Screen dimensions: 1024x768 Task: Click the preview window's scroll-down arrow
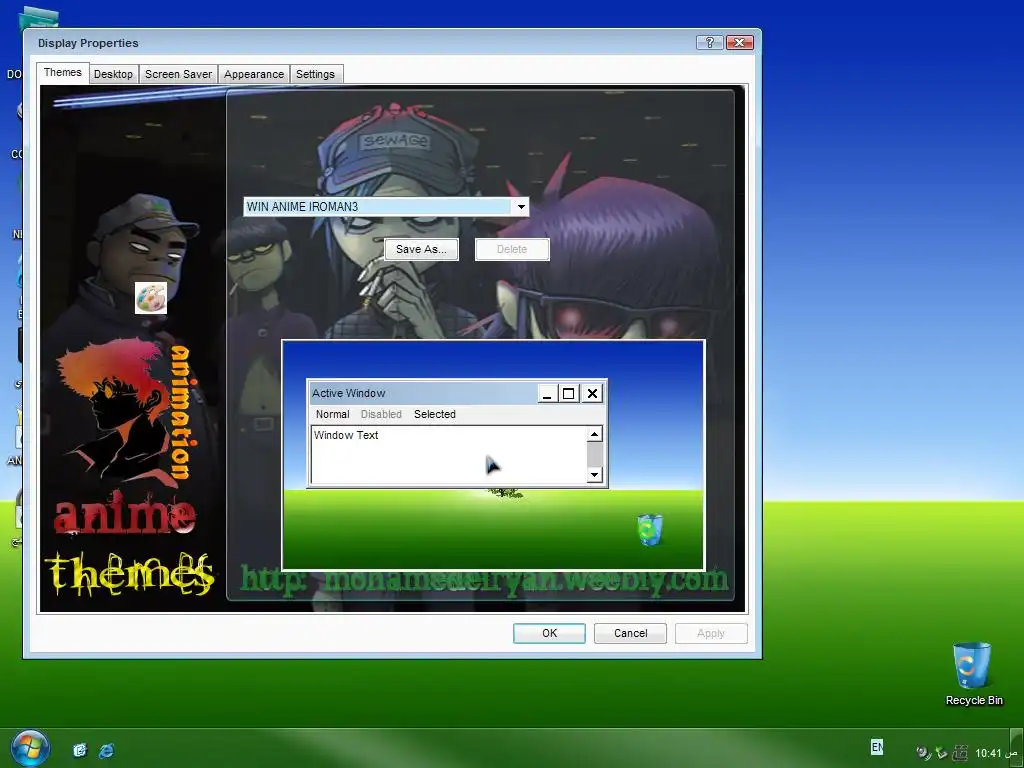[x=594, y=475]
